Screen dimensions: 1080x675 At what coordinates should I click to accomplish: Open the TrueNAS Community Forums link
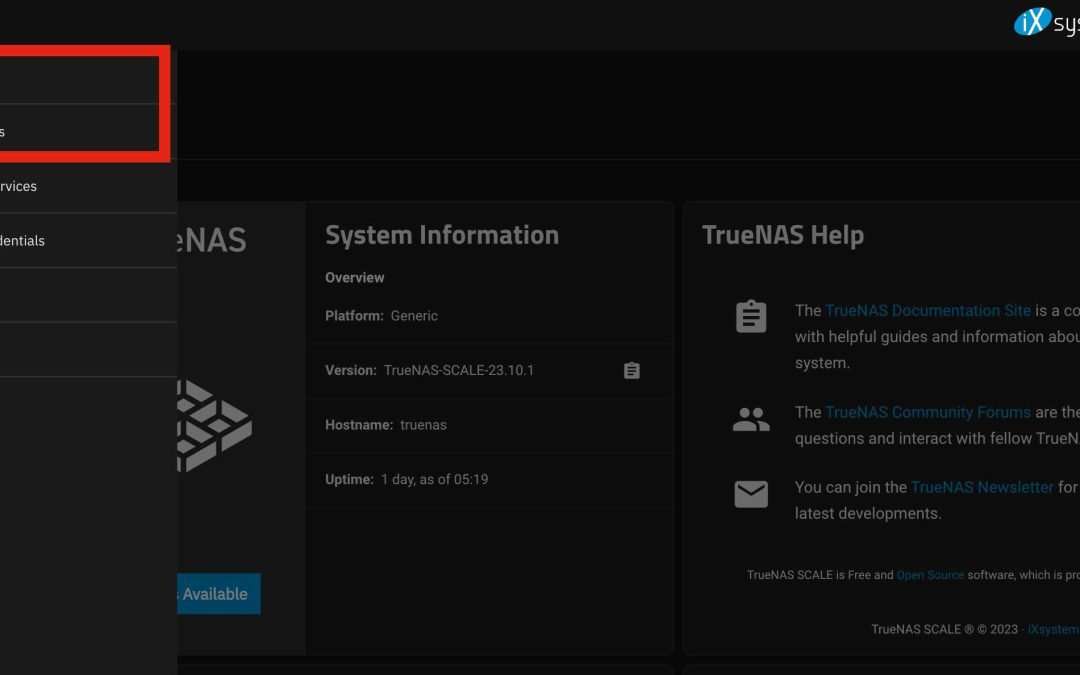(928, 412)
